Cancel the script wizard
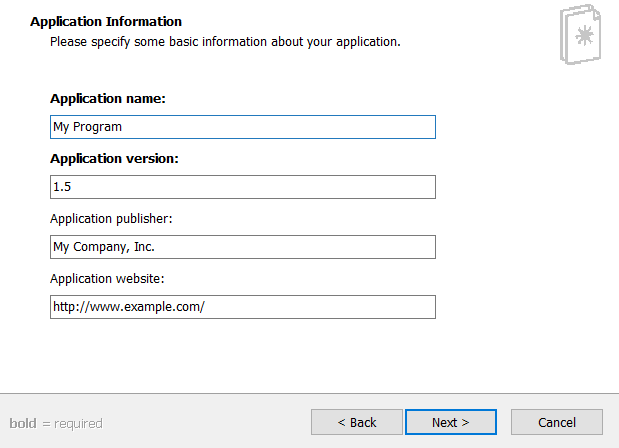619x448 pixels. click(x=557, y=422)
